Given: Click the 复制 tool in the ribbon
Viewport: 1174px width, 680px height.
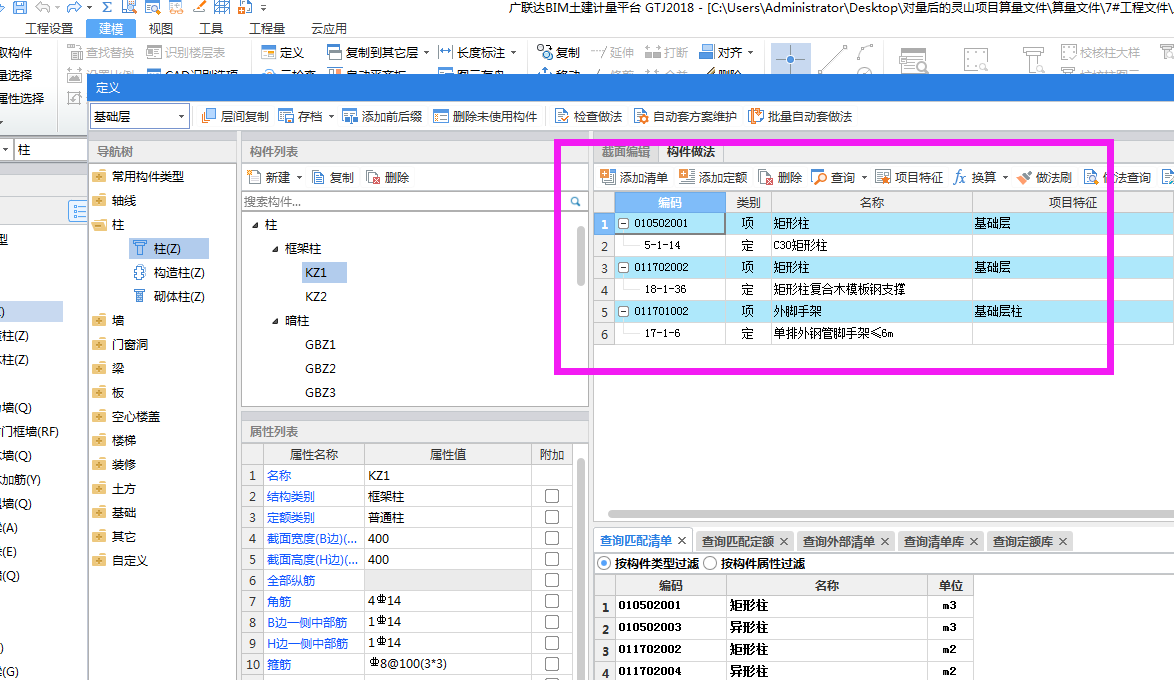Looking at the screenshot, I should point(559,52).
